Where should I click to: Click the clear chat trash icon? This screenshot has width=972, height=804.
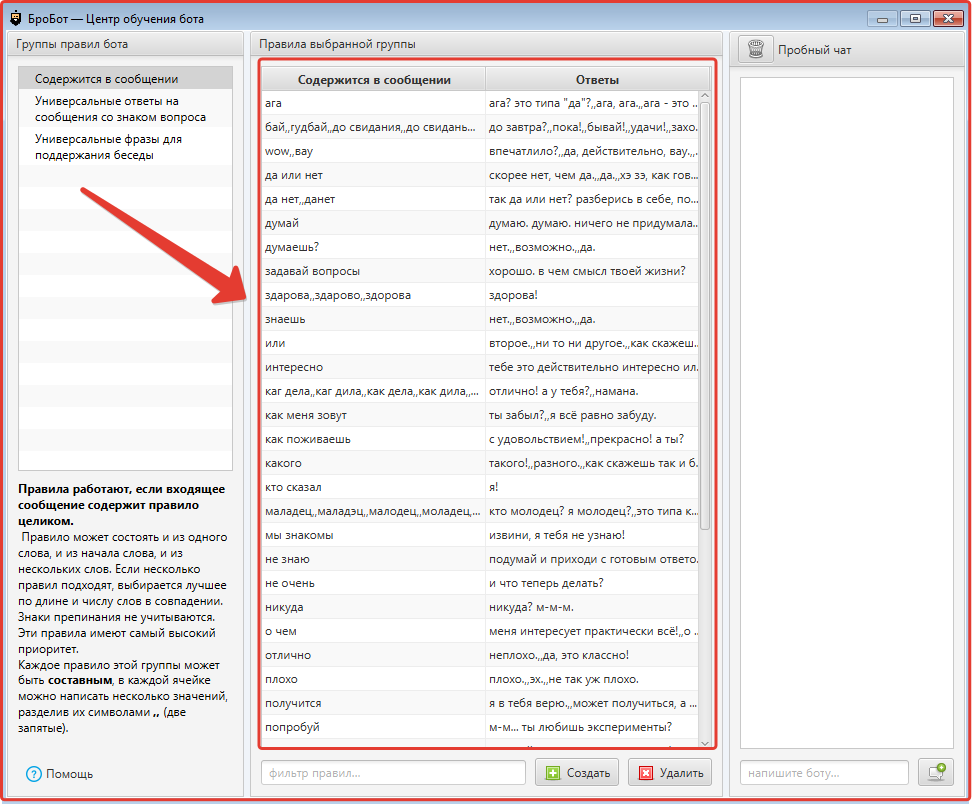click(x=756, y=49)
